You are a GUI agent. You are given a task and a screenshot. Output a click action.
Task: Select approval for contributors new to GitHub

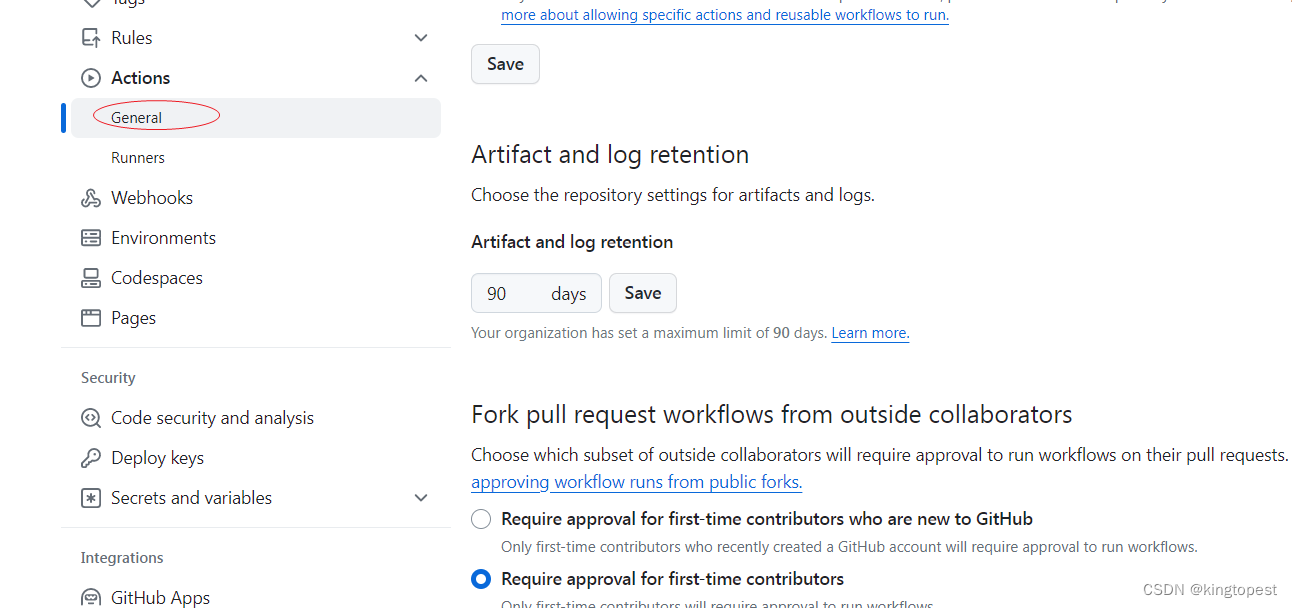tap(481, 519)
